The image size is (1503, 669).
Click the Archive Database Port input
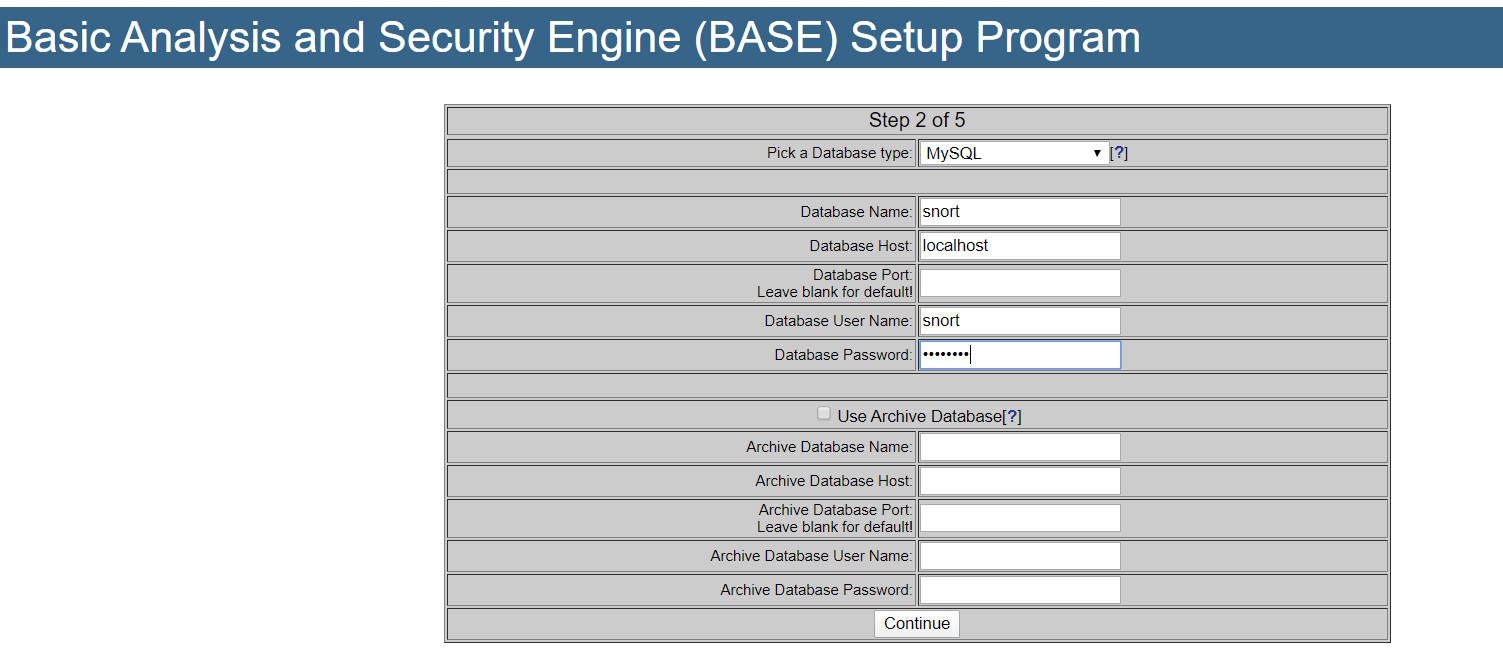[1019, 518]
